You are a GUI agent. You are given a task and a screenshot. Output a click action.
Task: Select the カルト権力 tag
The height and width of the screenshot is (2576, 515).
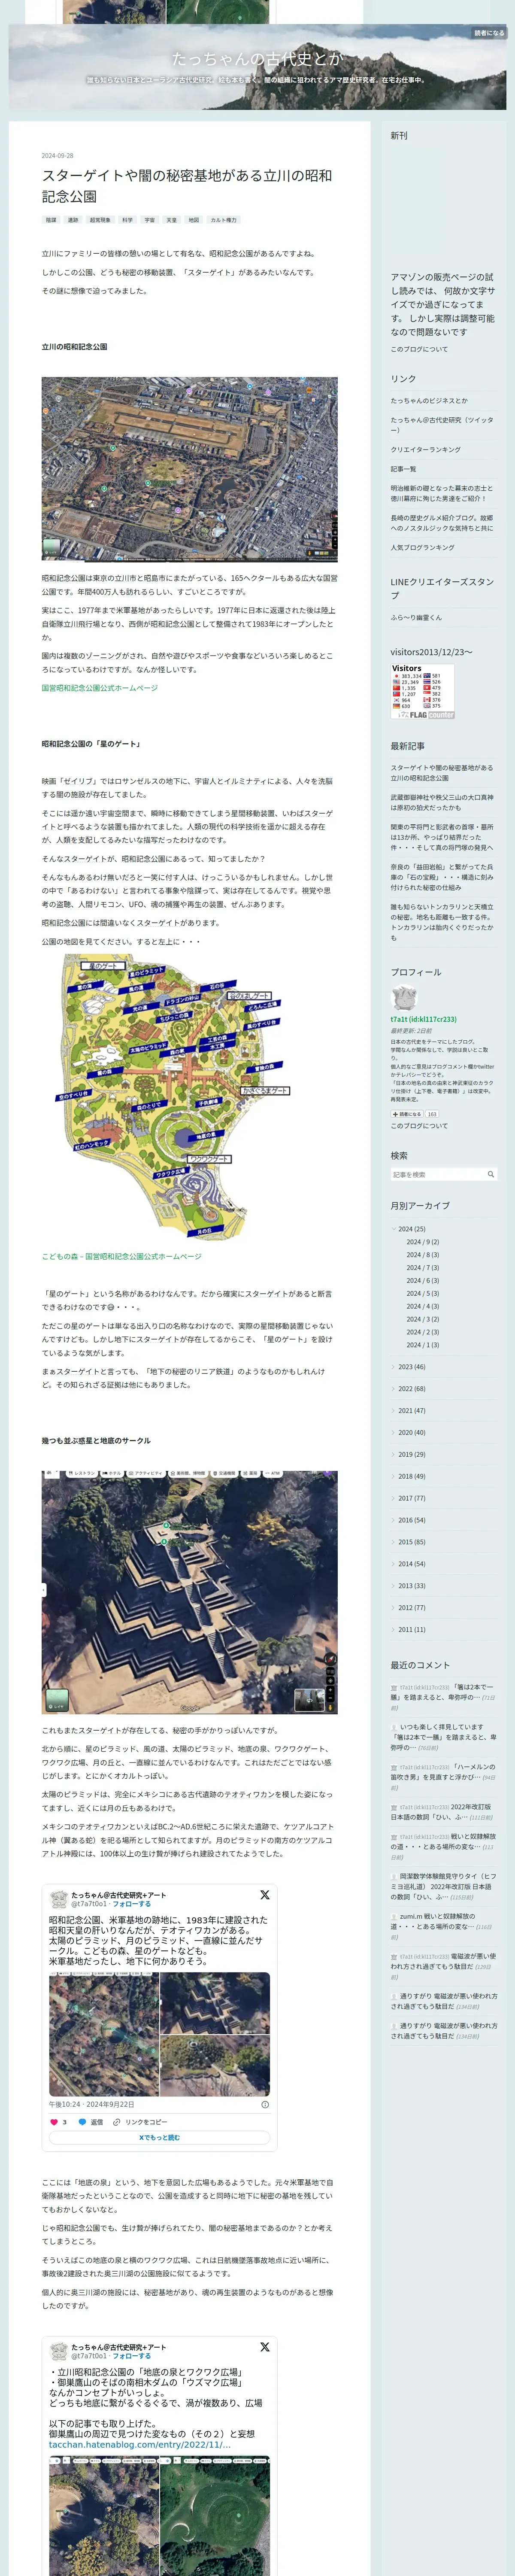(223, 220)
